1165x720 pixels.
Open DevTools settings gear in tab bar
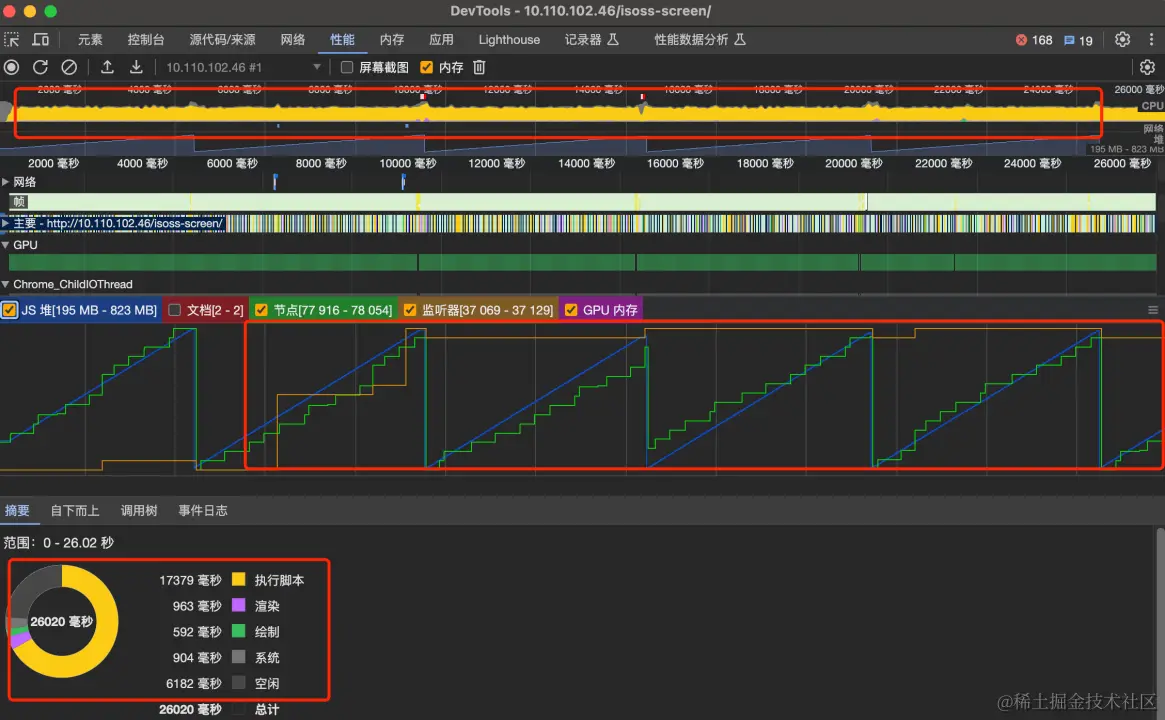pos(1123,39)
